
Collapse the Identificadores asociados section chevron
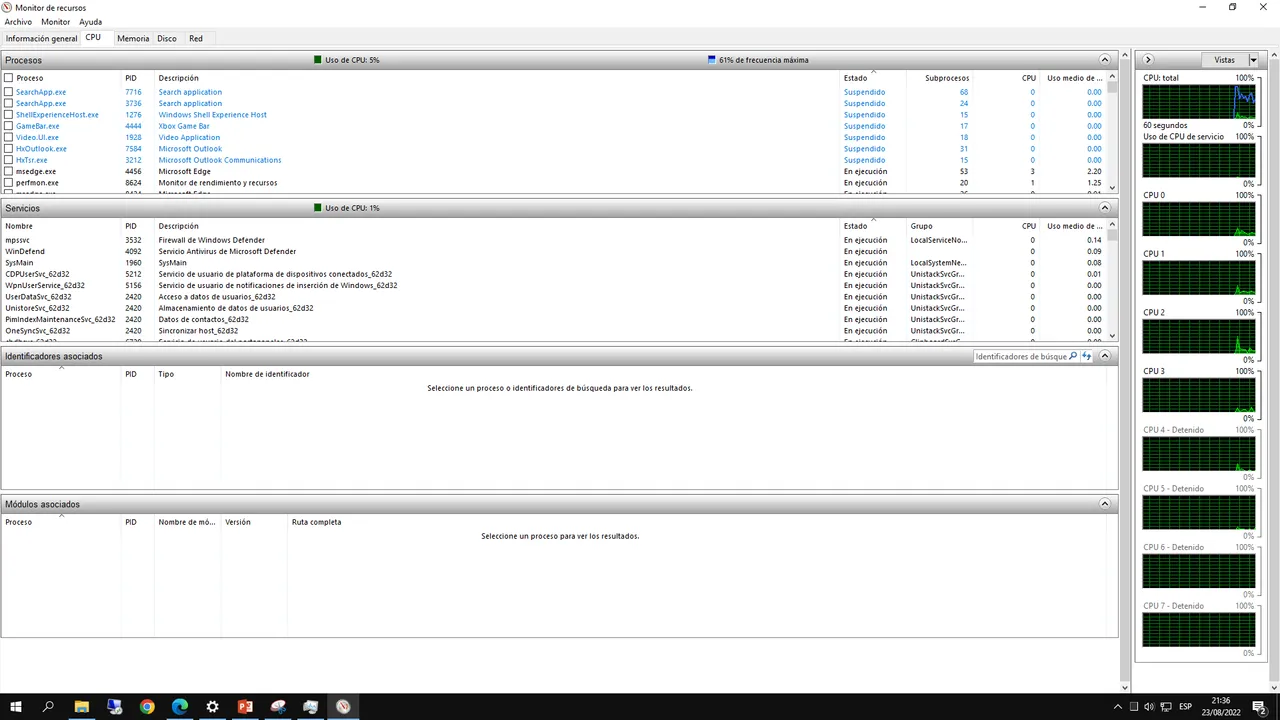click(1105, 356)
